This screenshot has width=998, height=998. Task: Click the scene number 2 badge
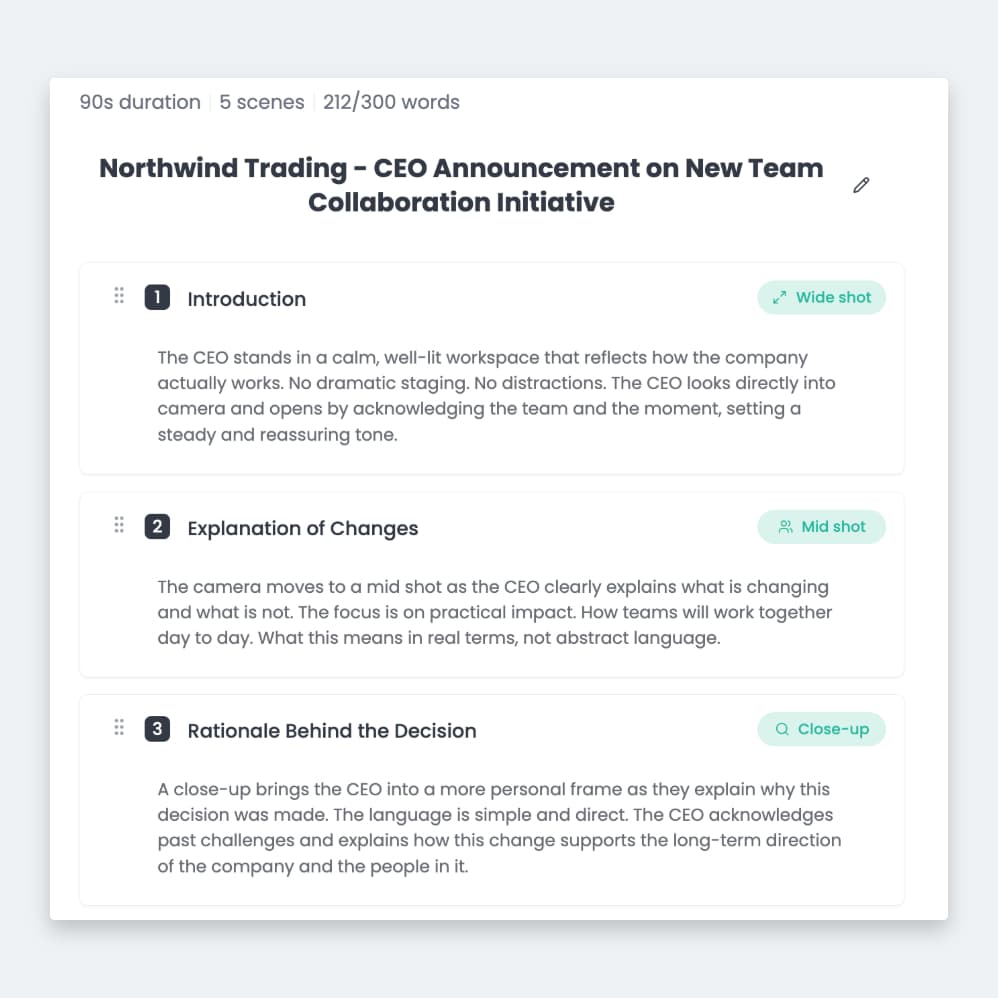pos(157,527)
